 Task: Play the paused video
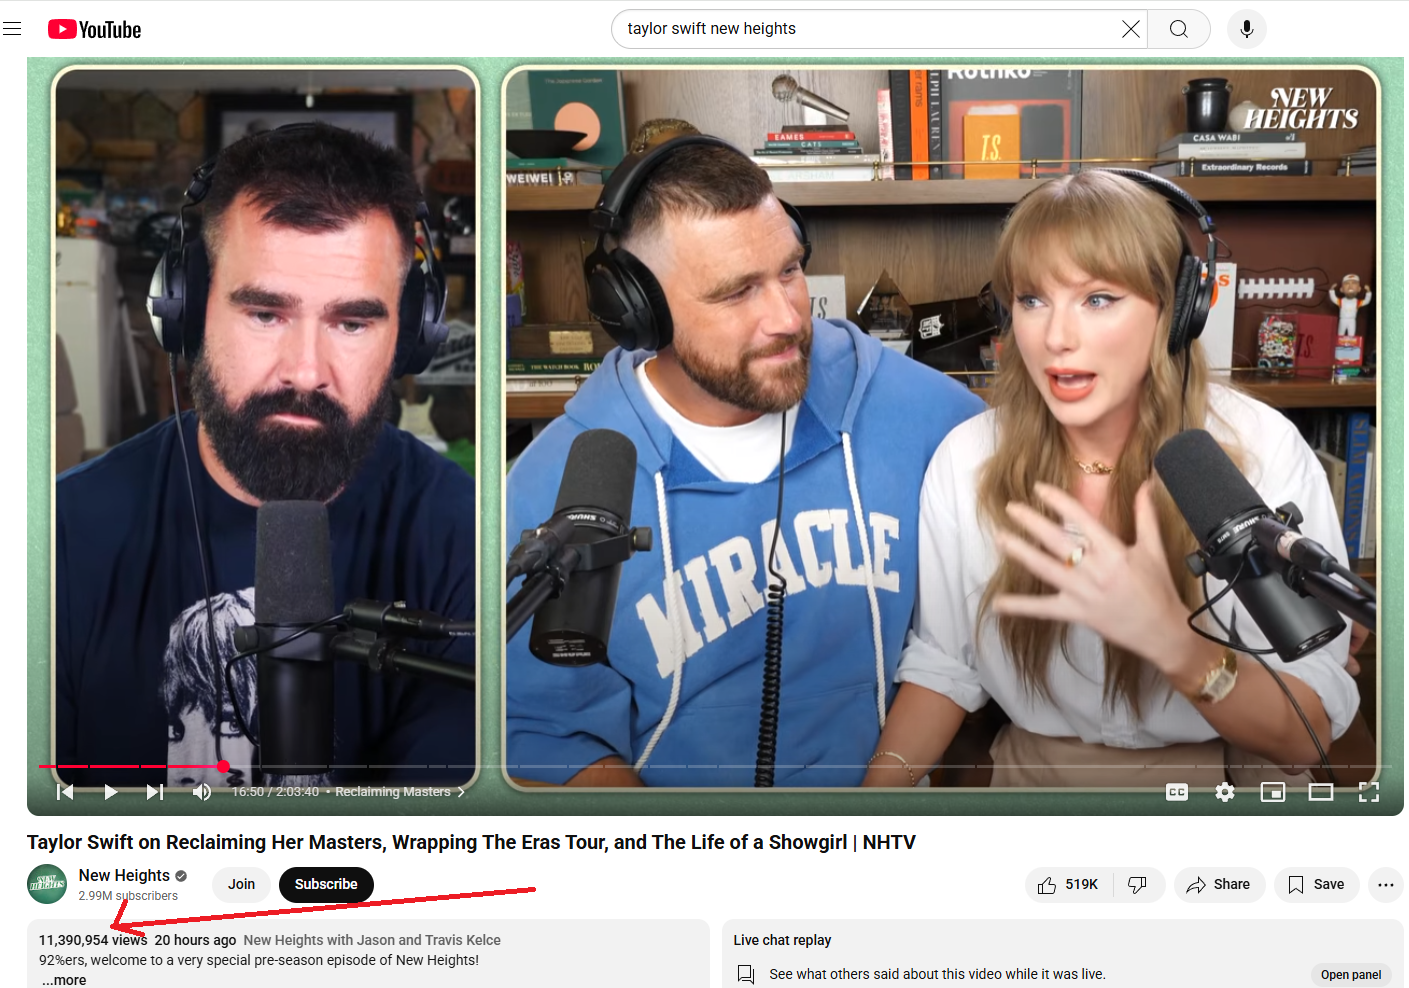[111, 792]
